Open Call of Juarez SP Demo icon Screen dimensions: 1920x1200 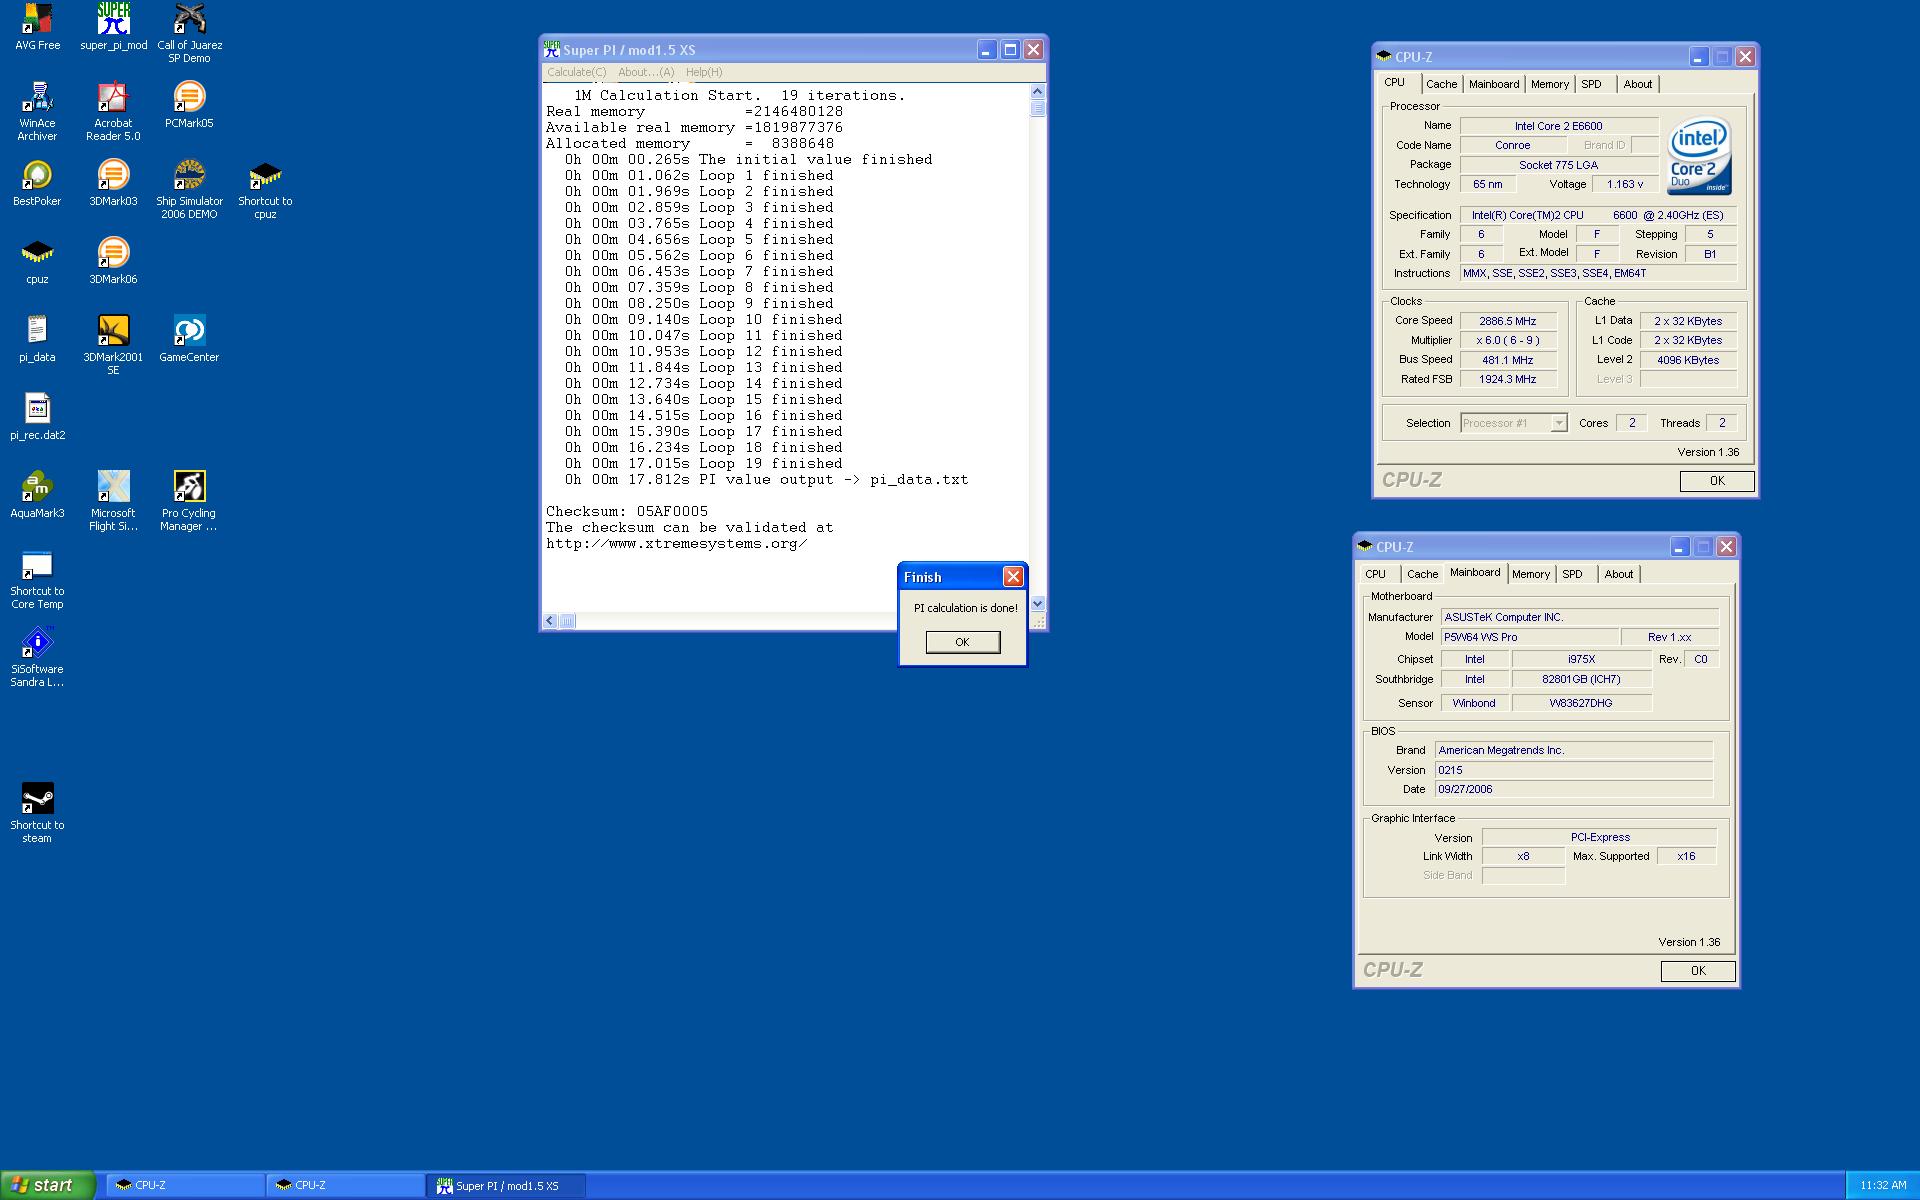click(x=189, y=33)
